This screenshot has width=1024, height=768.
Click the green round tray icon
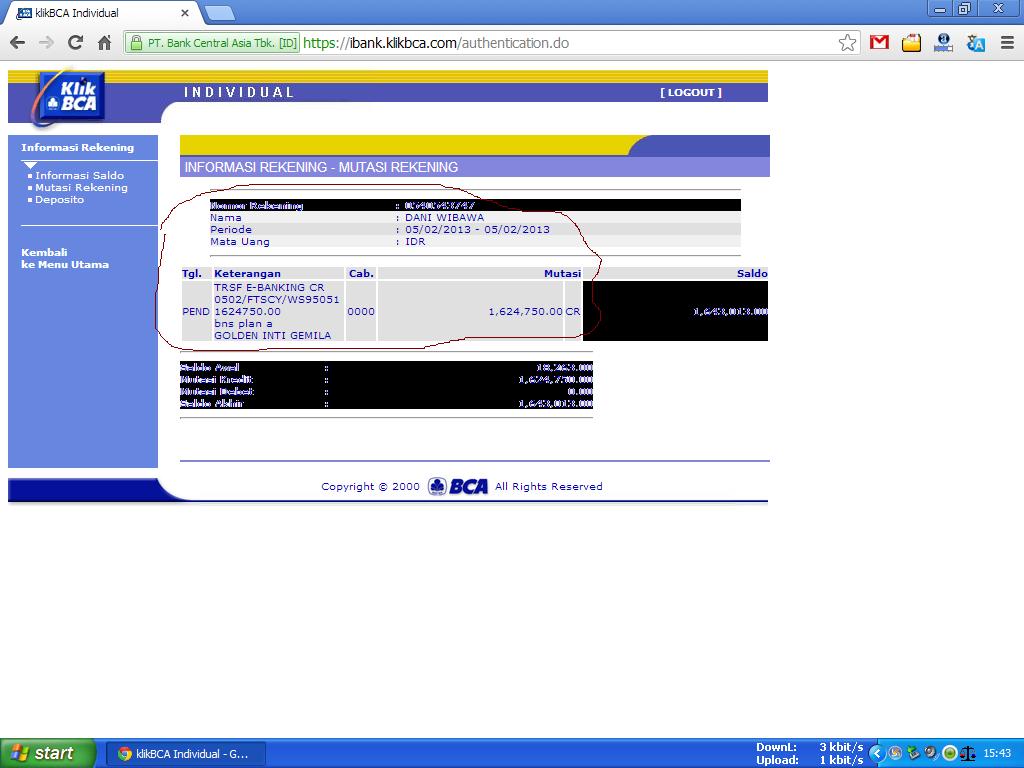click(950, 753)
